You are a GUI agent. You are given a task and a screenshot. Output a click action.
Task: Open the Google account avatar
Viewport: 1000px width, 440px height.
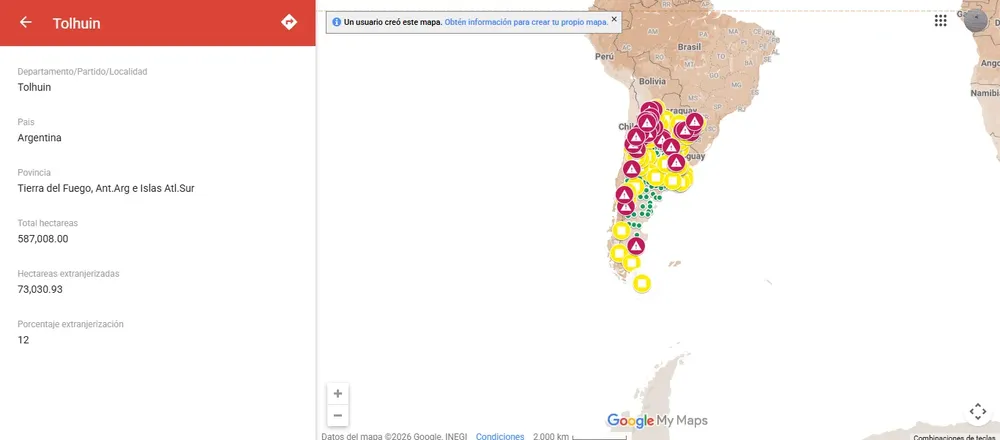pos(975,20)
